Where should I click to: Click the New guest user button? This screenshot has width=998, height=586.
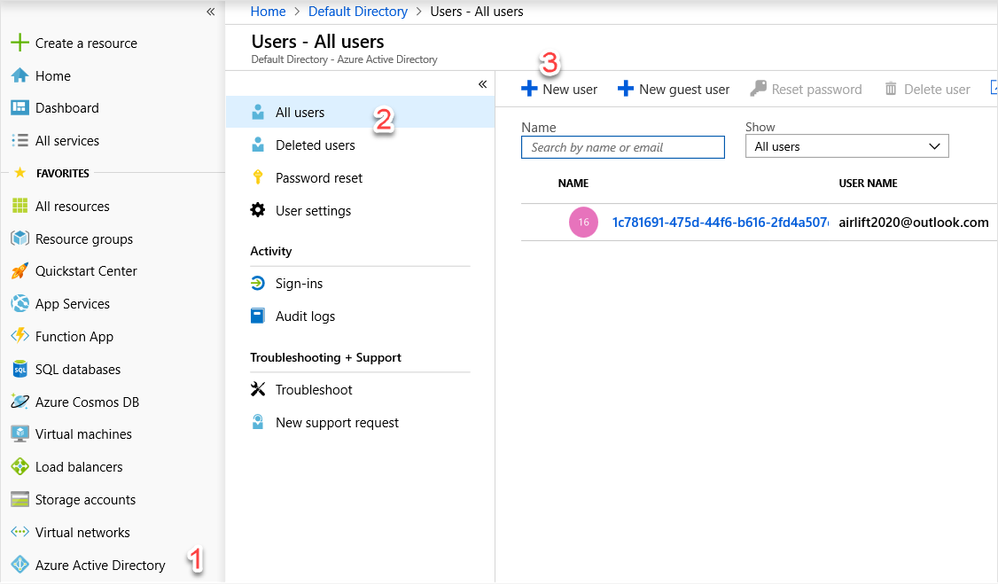[x=673, y=89]
